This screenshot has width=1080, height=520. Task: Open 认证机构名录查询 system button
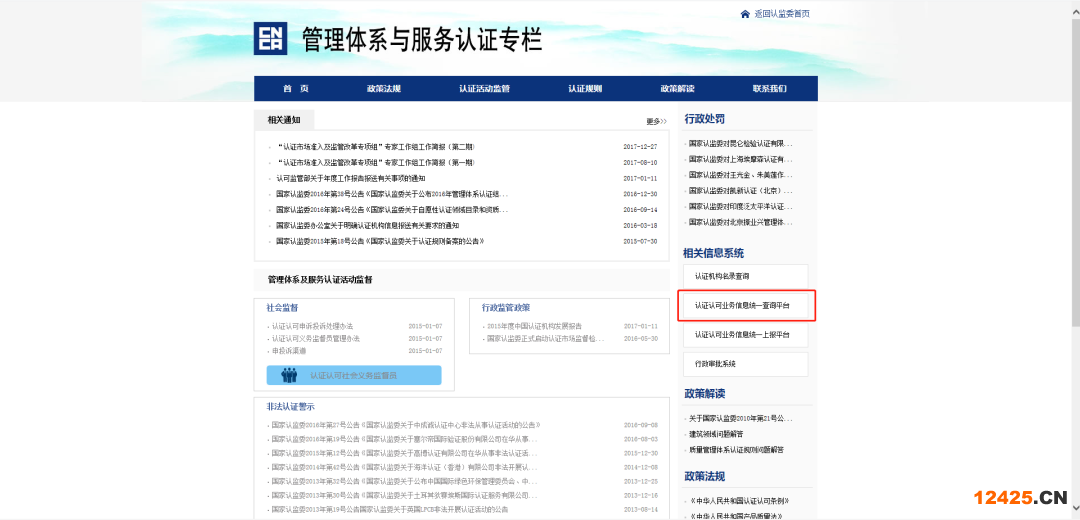tap(743, 276)
